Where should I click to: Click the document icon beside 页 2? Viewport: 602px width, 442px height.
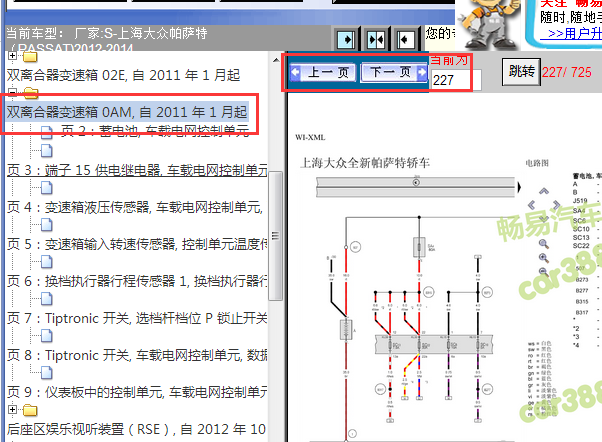point(47,132)
